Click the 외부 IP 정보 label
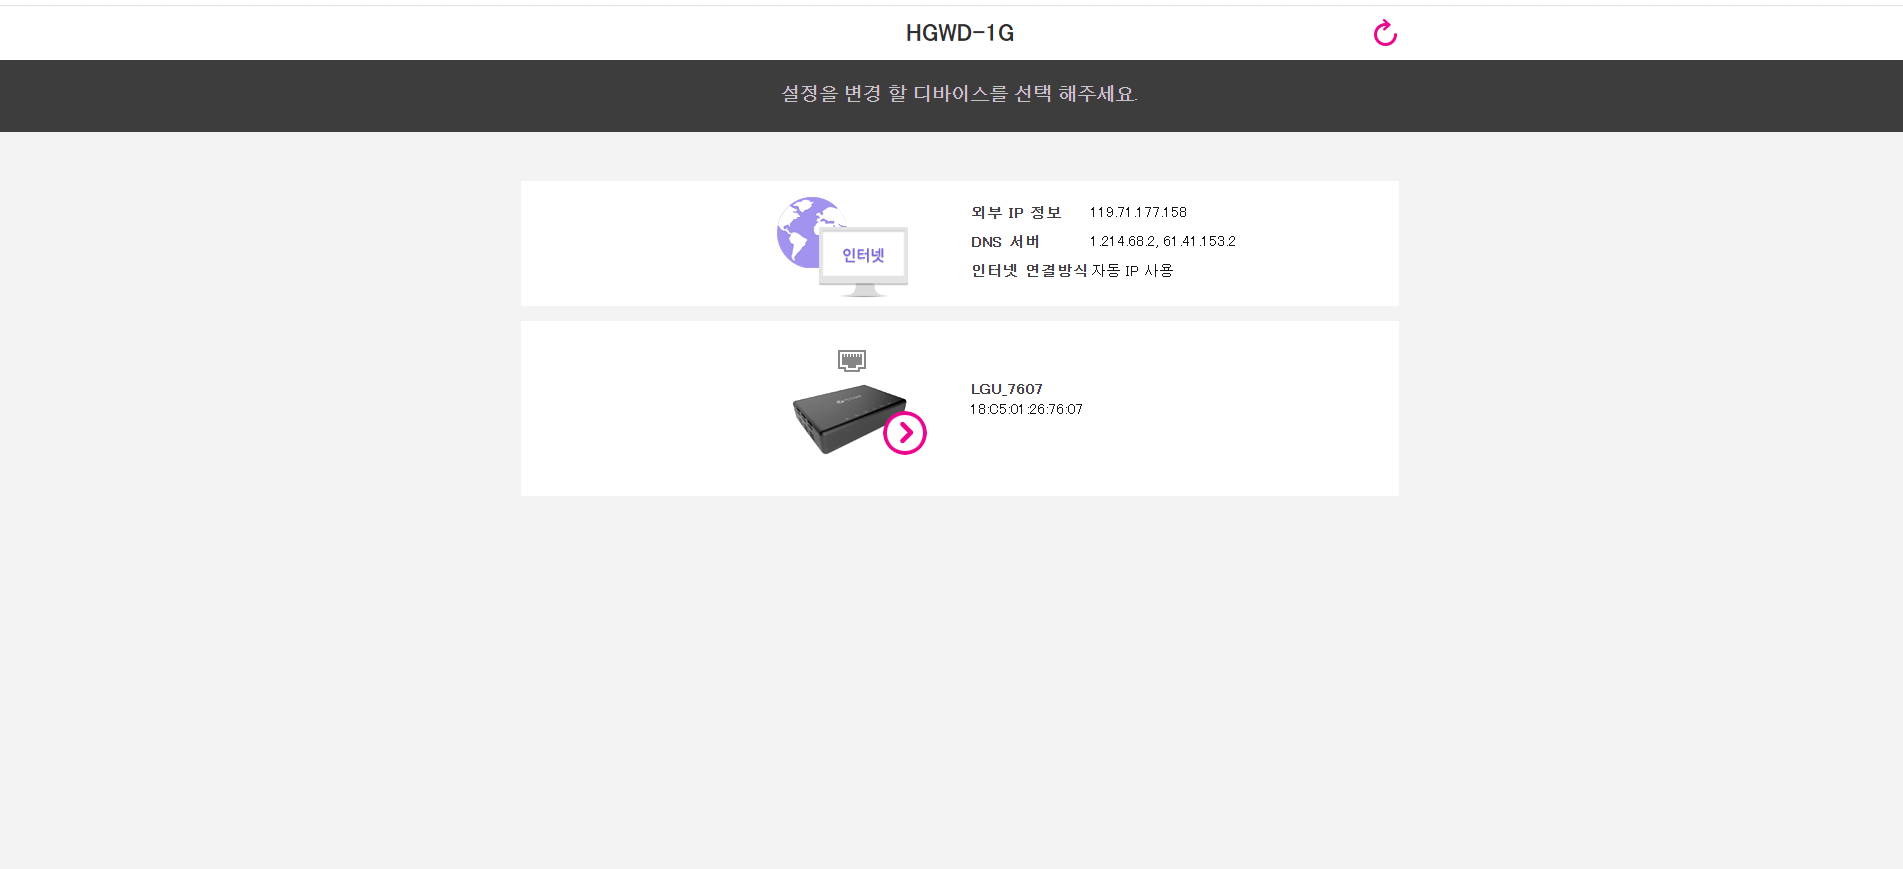This screenshot has width=1903, height=869. pos(1016,212)
